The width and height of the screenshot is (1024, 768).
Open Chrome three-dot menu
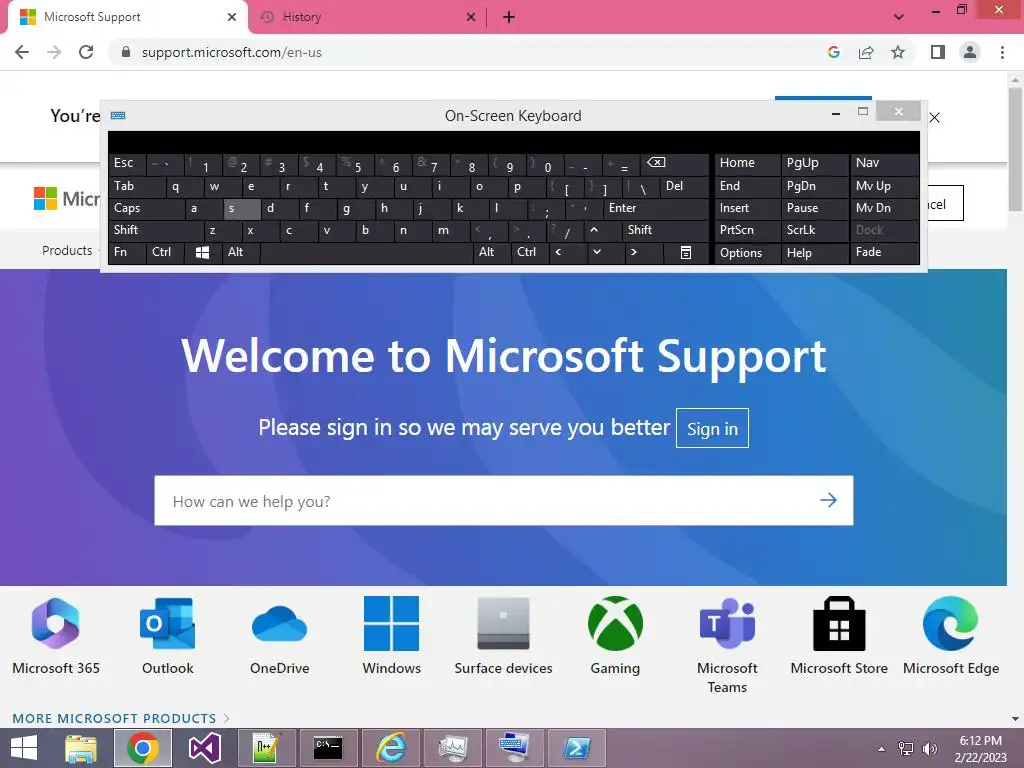click(1002, 52)
